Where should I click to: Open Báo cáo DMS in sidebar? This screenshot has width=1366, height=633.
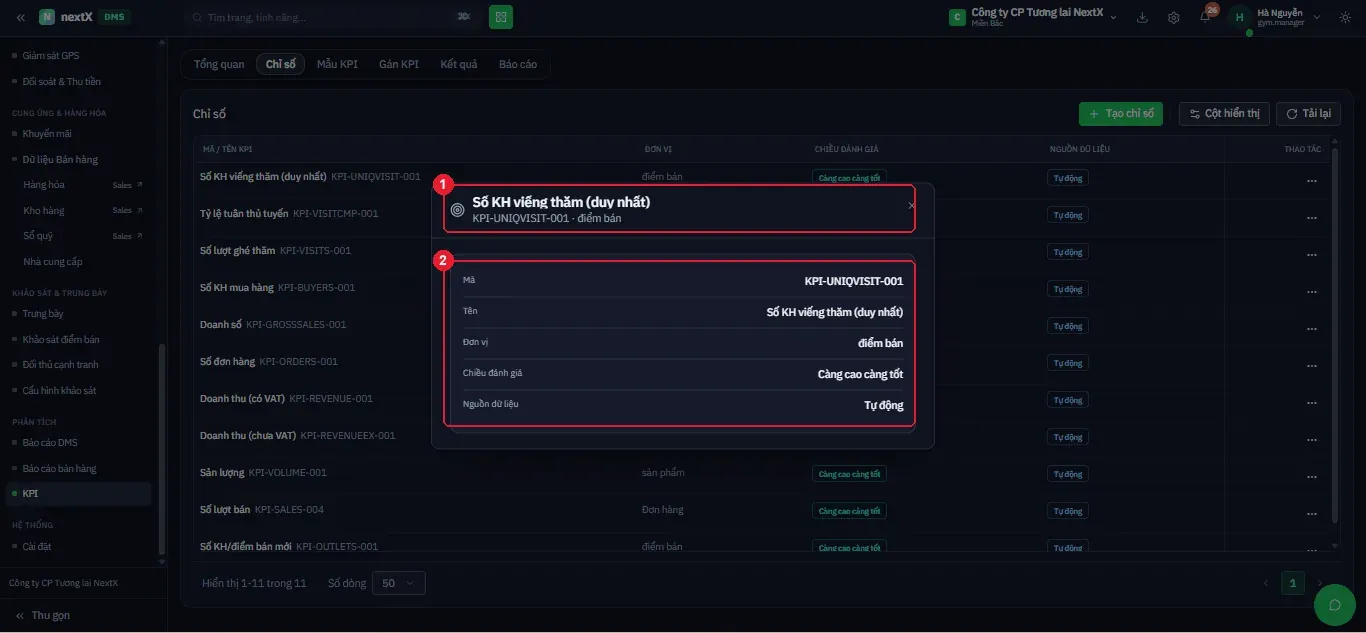(50, 442)
